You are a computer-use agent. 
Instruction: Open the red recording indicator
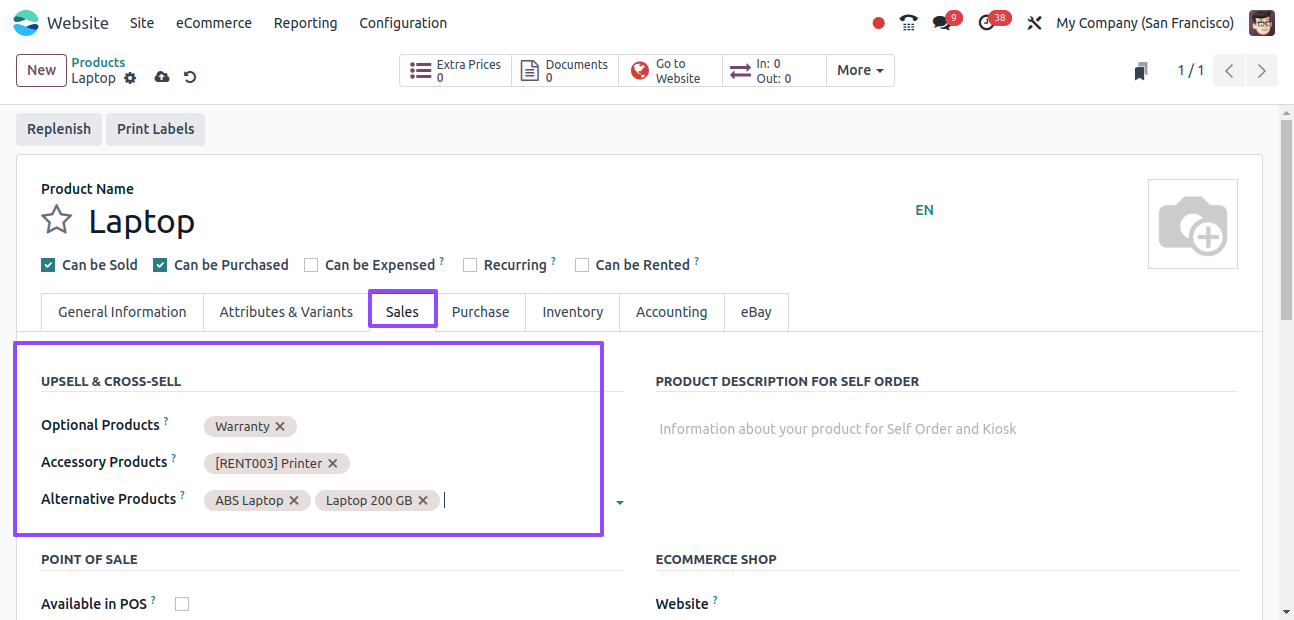879,23
